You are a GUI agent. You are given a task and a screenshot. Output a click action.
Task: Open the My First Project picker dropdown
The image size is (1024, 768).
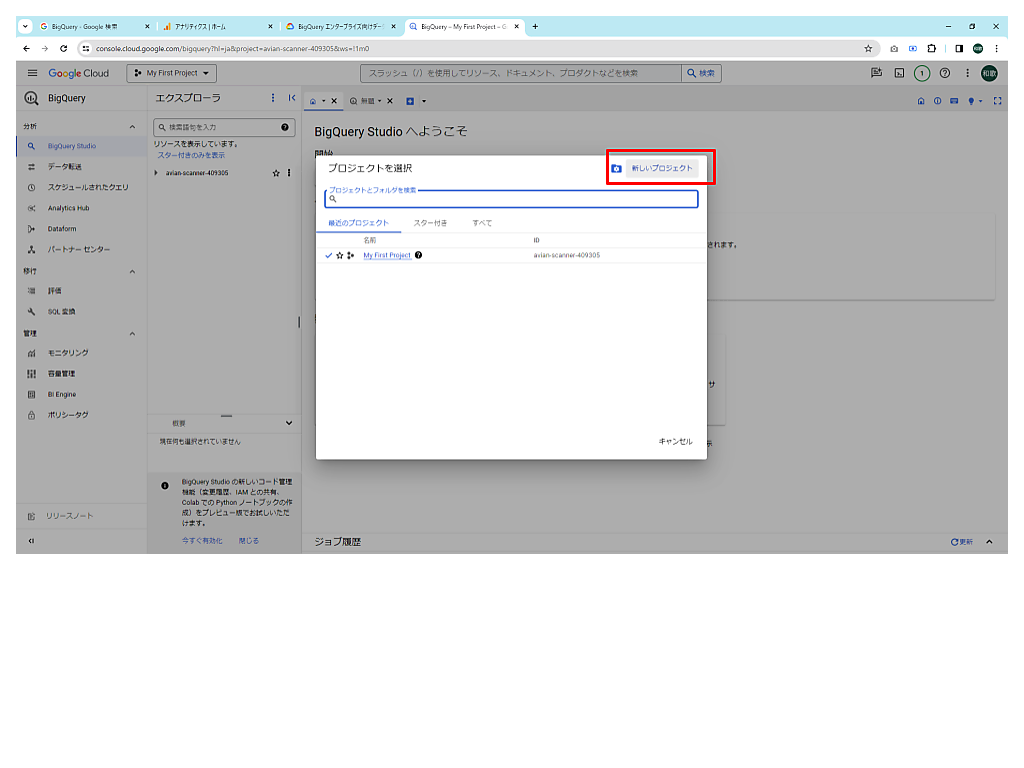point(172,73)
